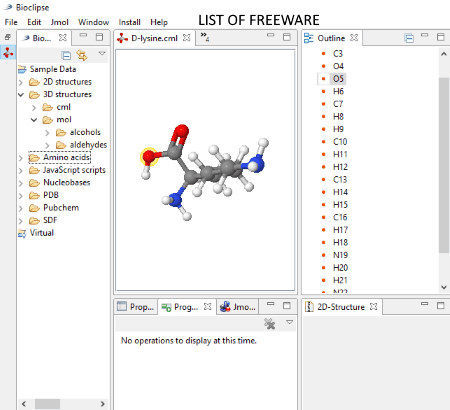This screenshot has height=410, width=450.
Task: Open the File menu
Action: coord(11,22)
